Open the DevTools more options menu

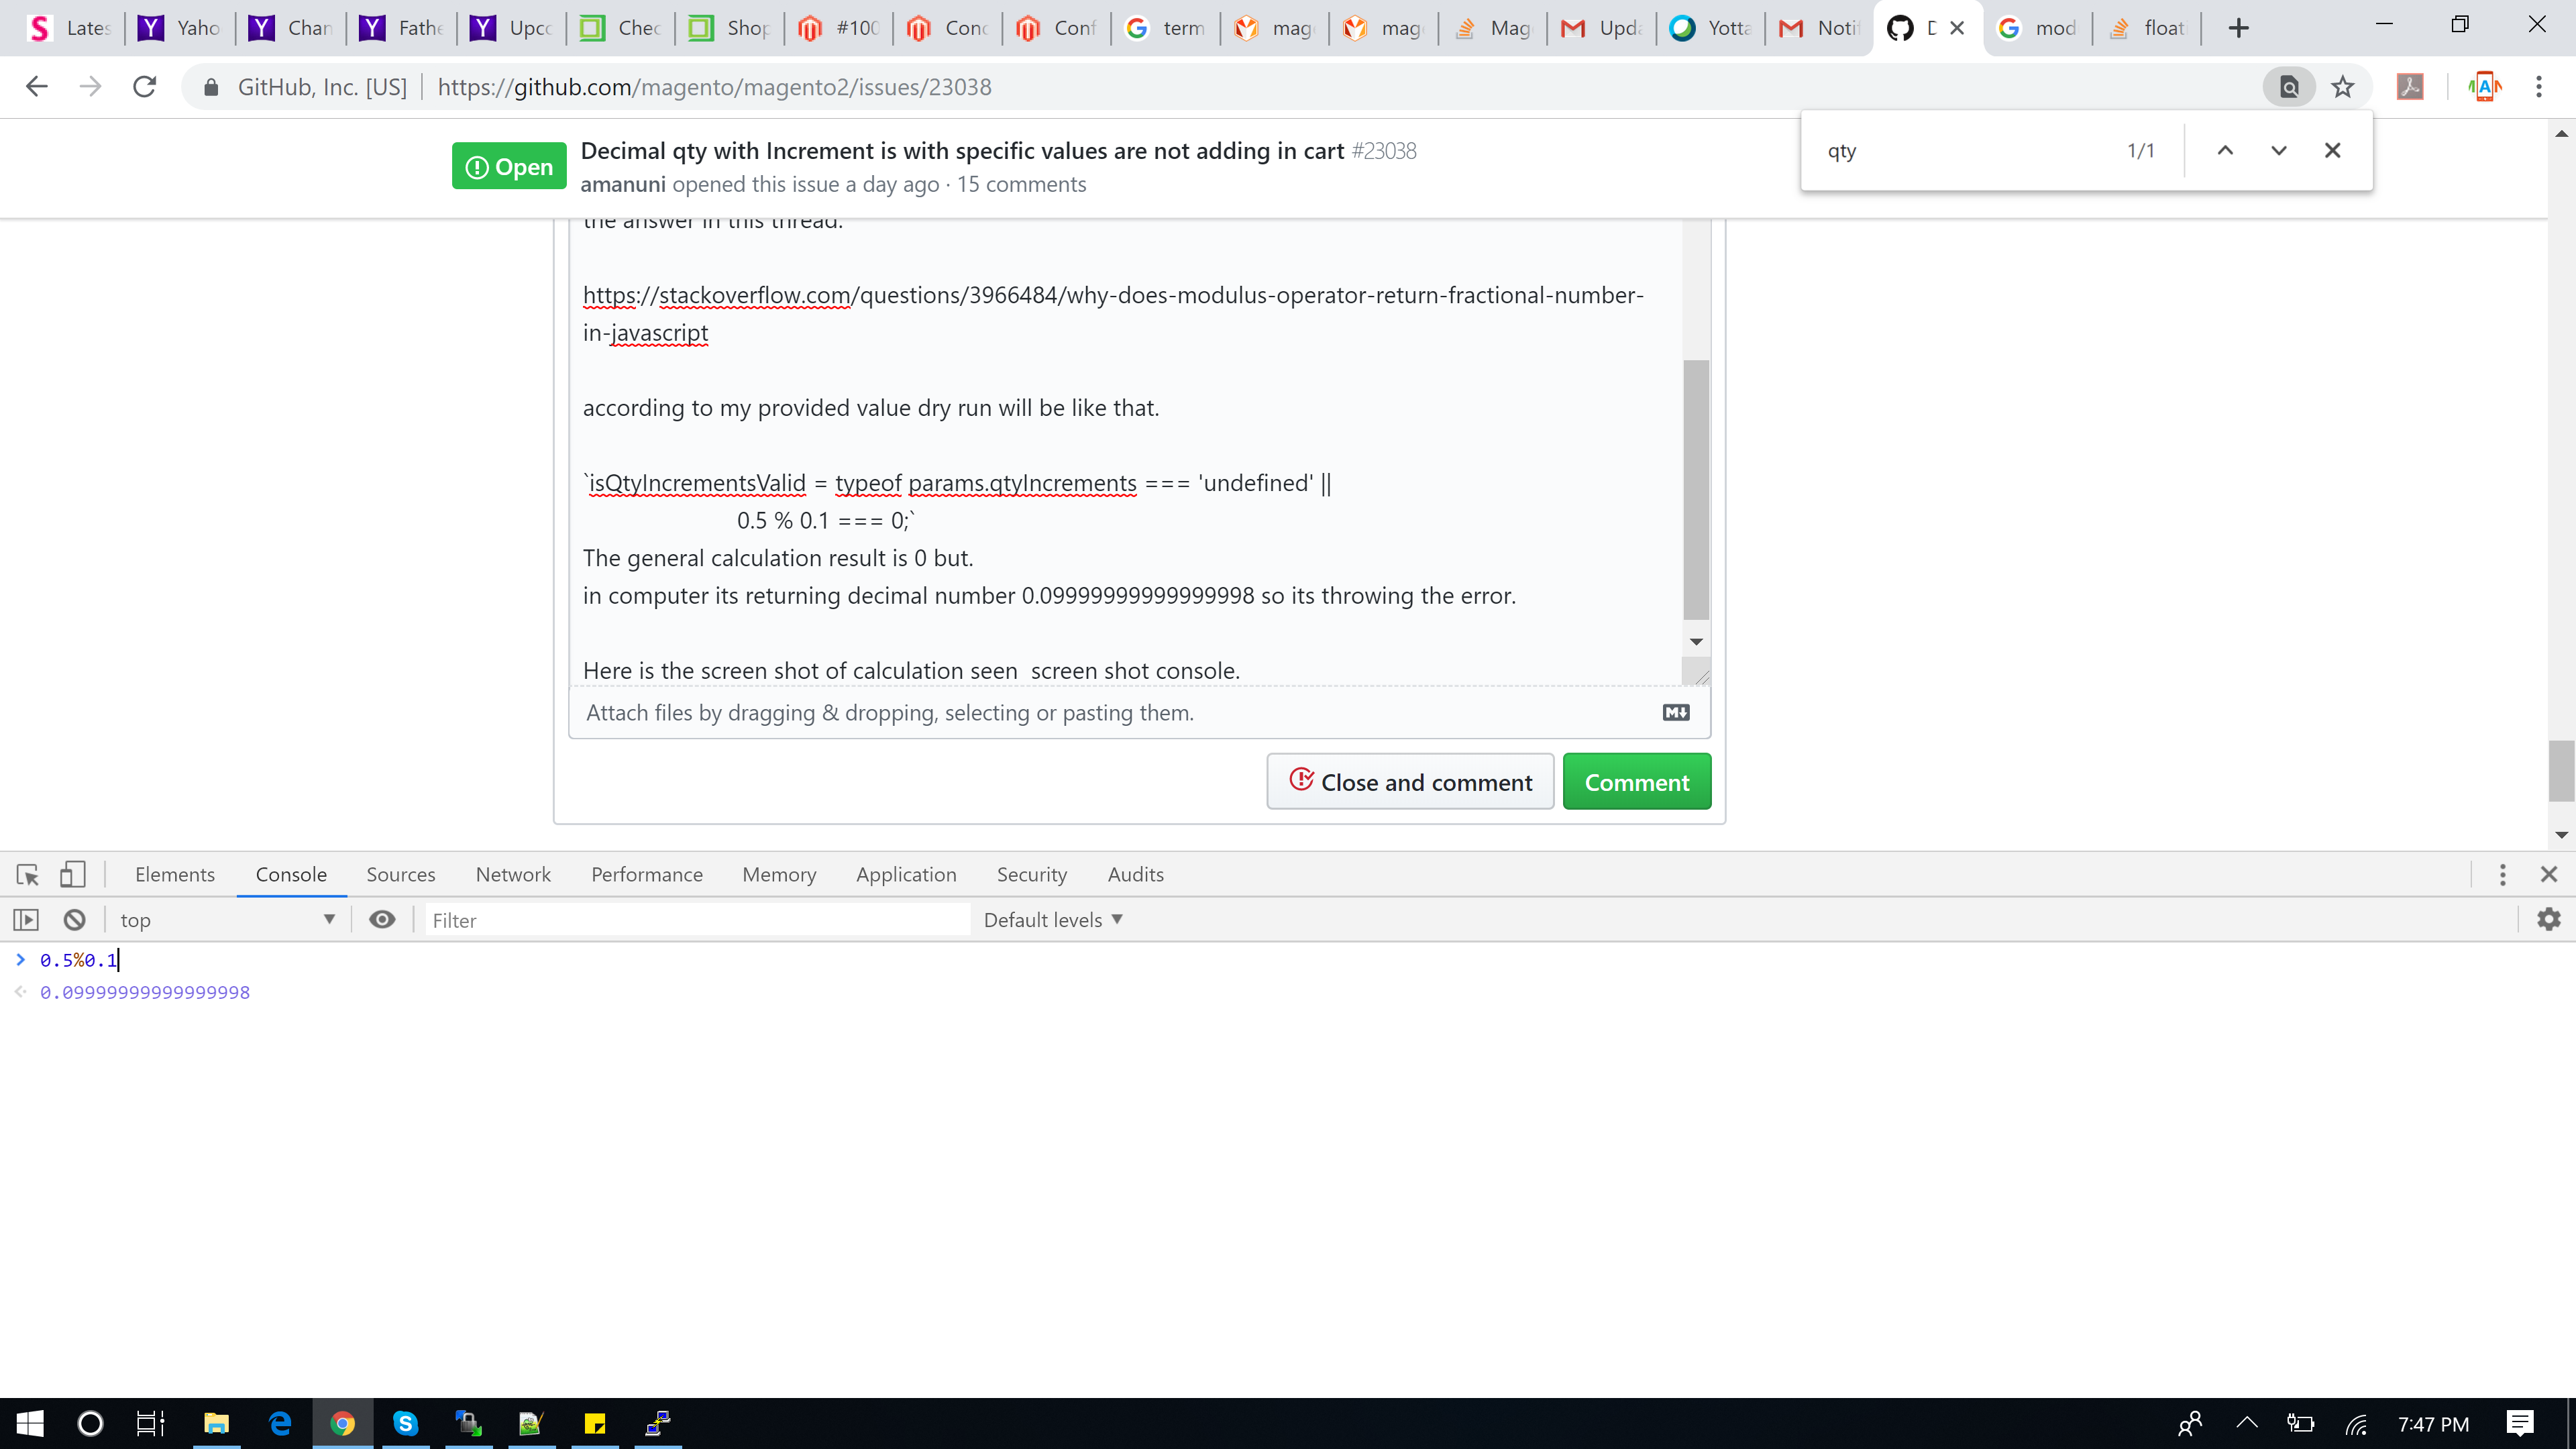[2503, 874]
